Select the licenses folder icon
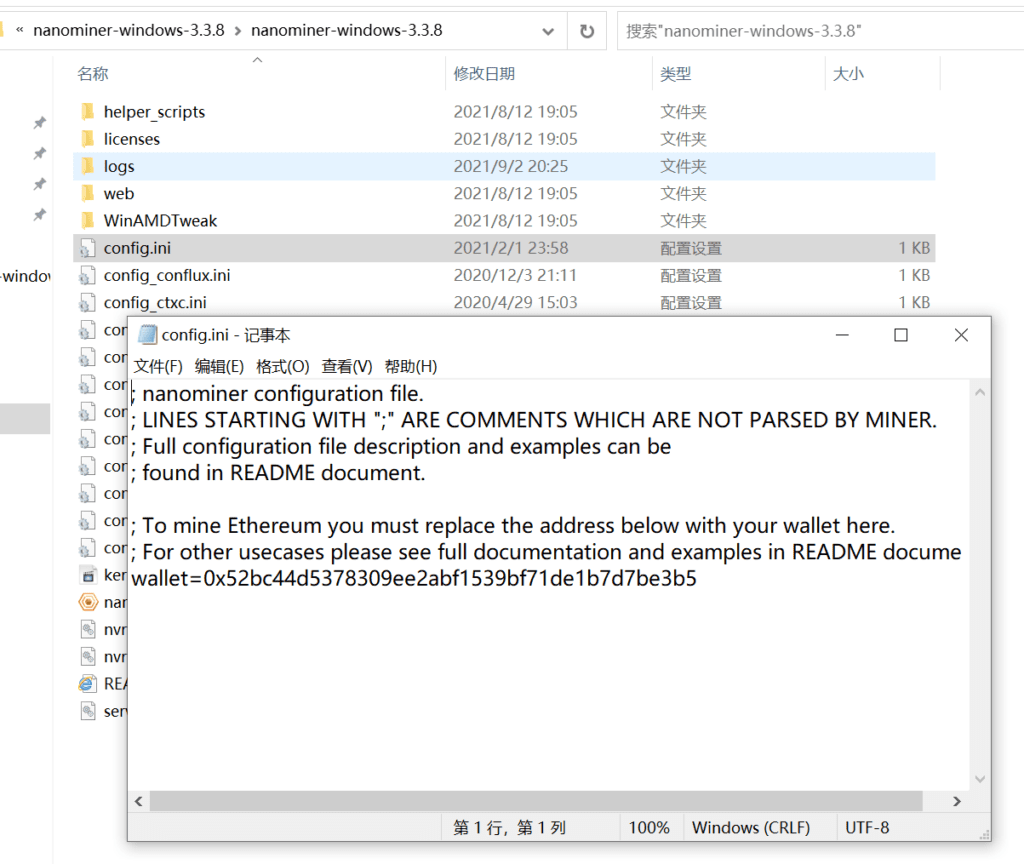 point(87,139)
